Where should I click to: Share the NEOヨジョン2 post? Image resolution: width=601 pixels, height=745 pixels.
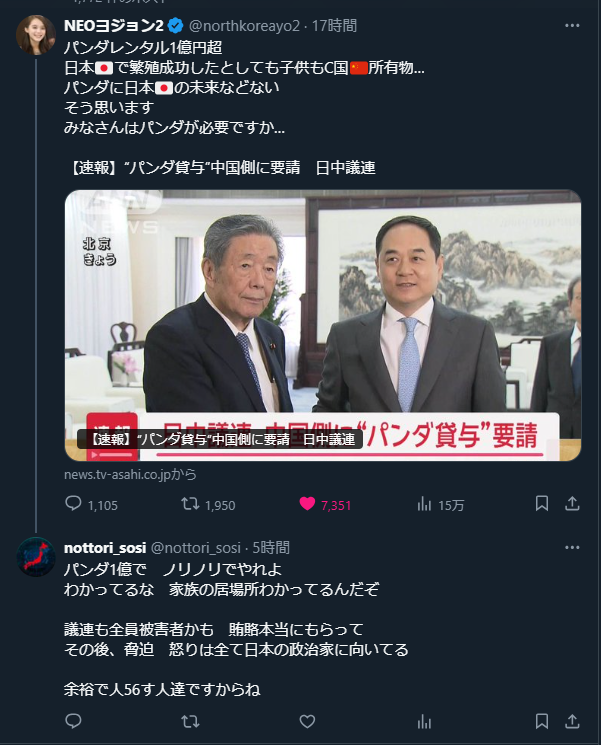(572, 504)
